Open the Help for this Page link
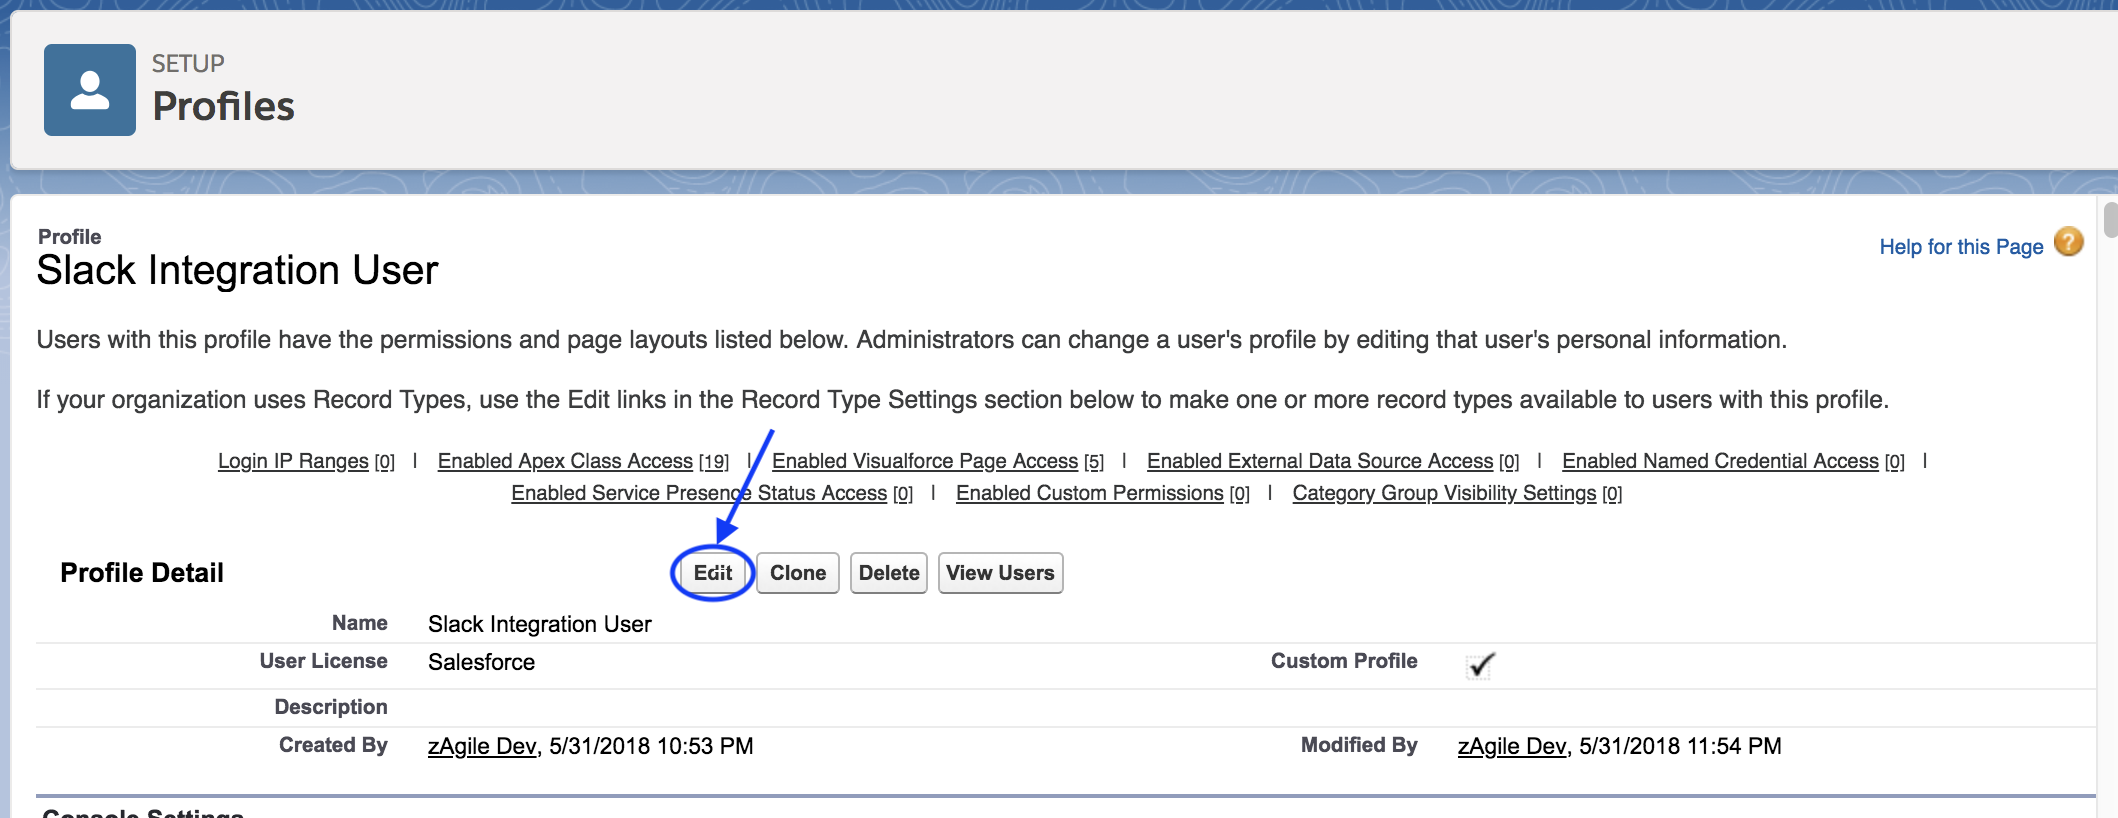 [x=1960, y=247]
